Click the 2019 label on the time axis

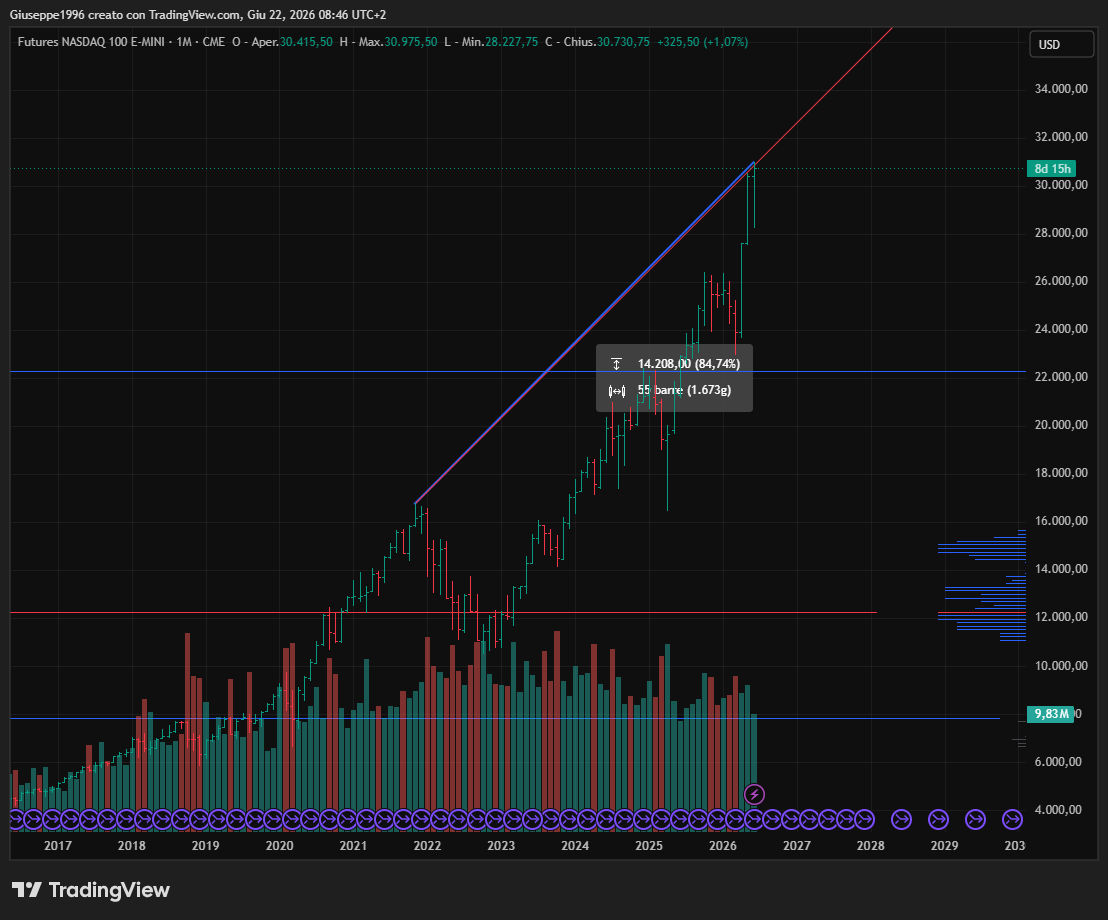coord(206,846)
